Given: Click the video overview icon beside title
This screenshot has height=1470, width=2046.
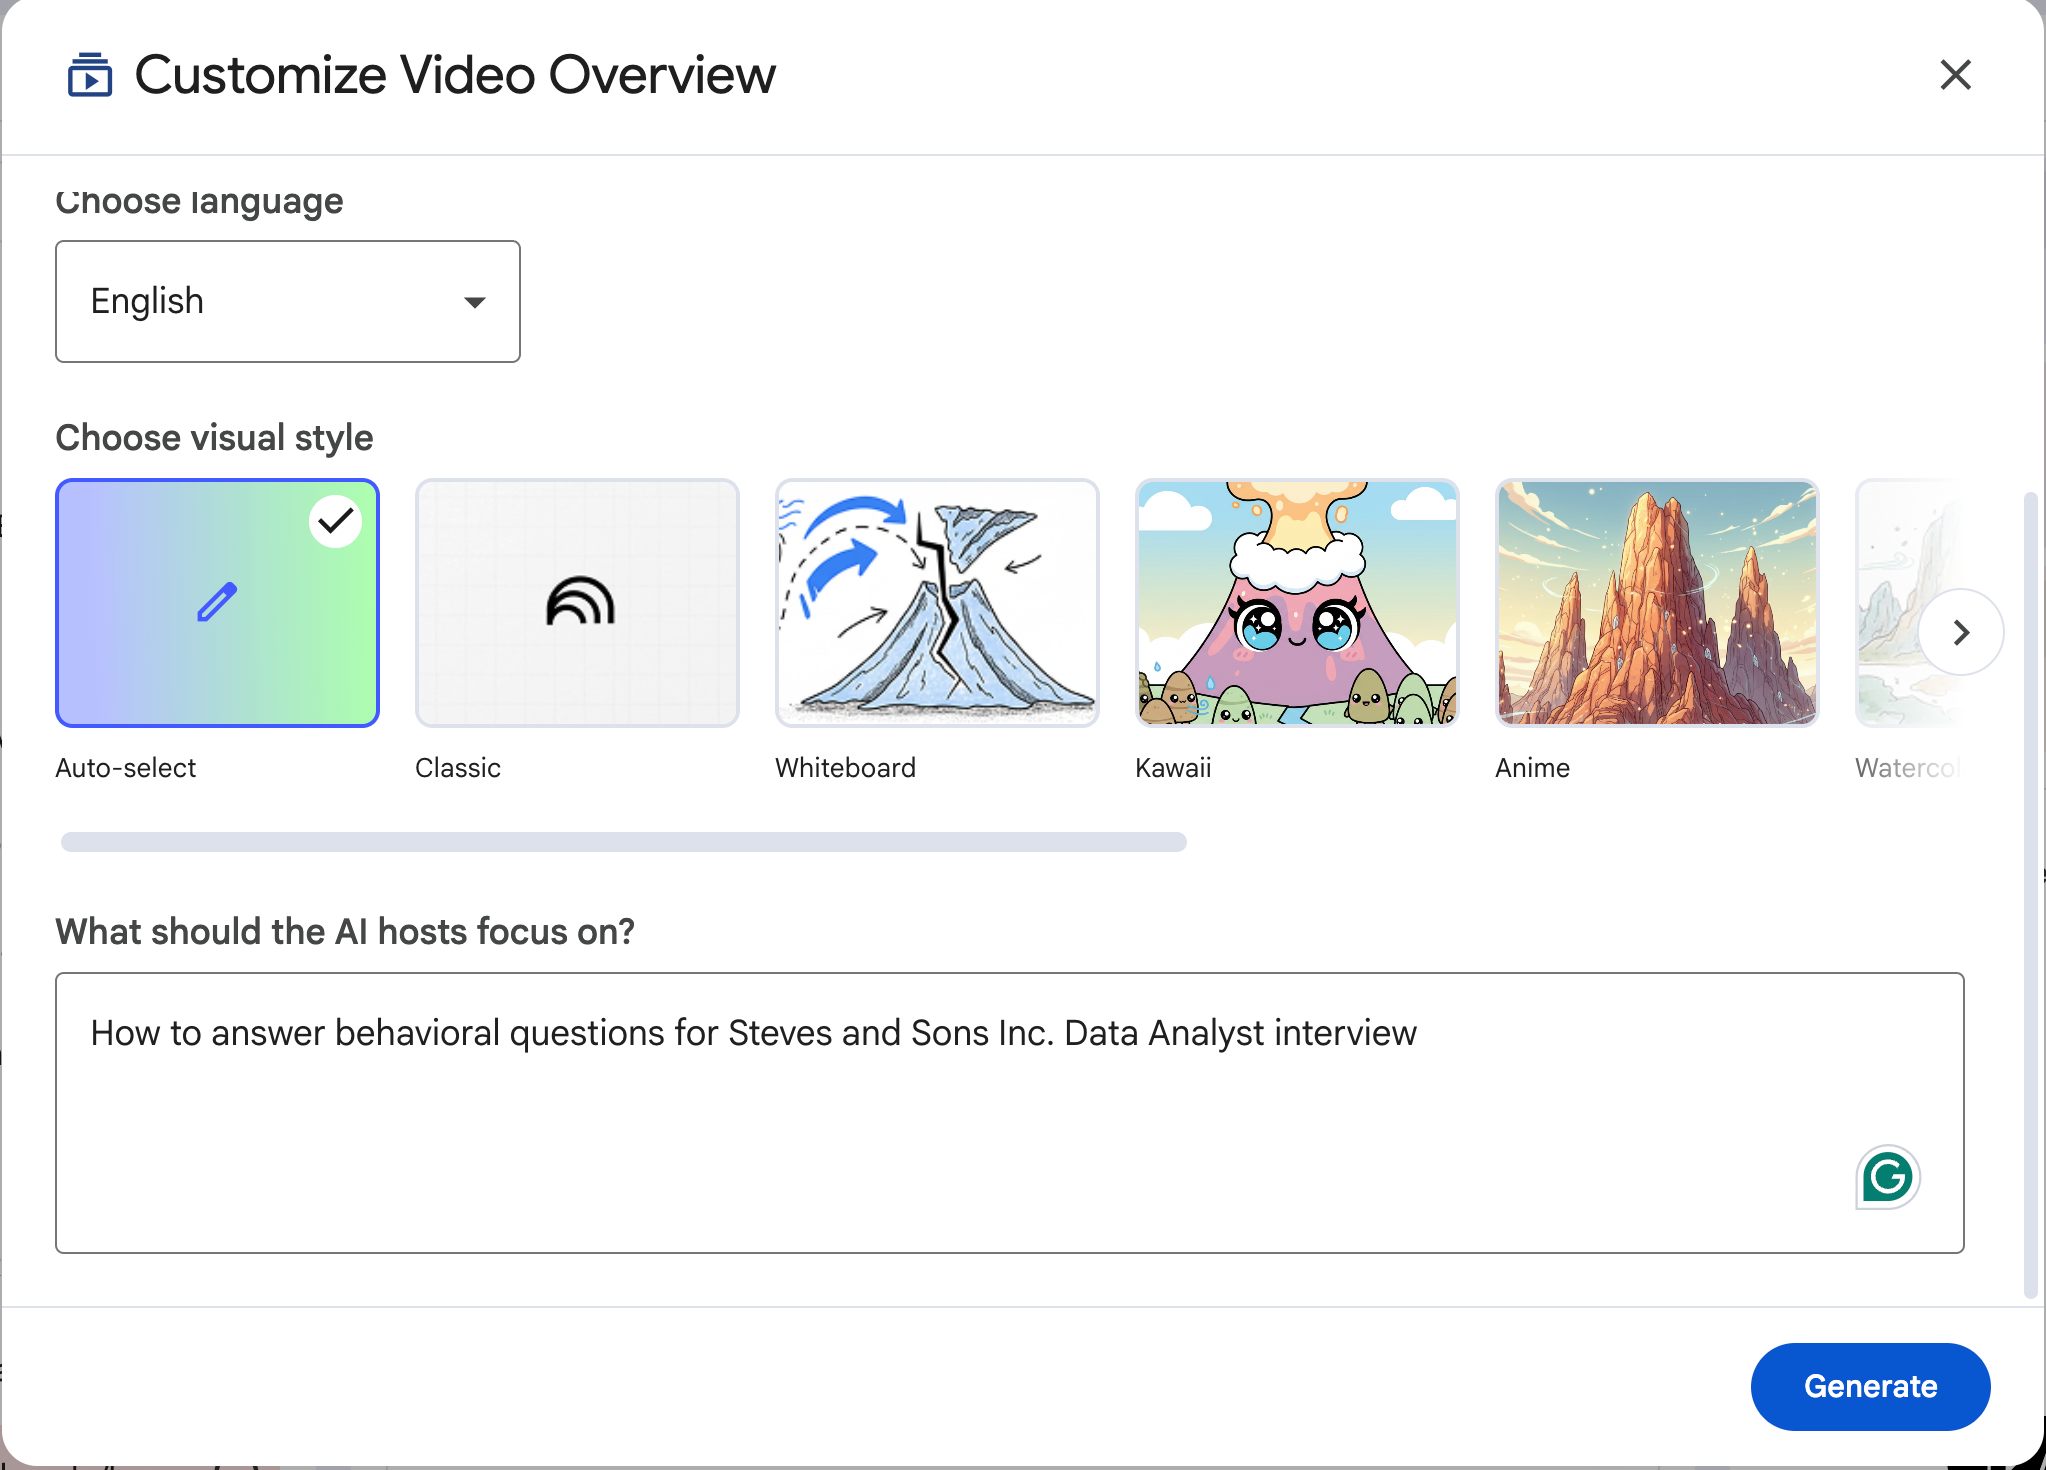Looking at the screenshot, I should coord(89,76).
